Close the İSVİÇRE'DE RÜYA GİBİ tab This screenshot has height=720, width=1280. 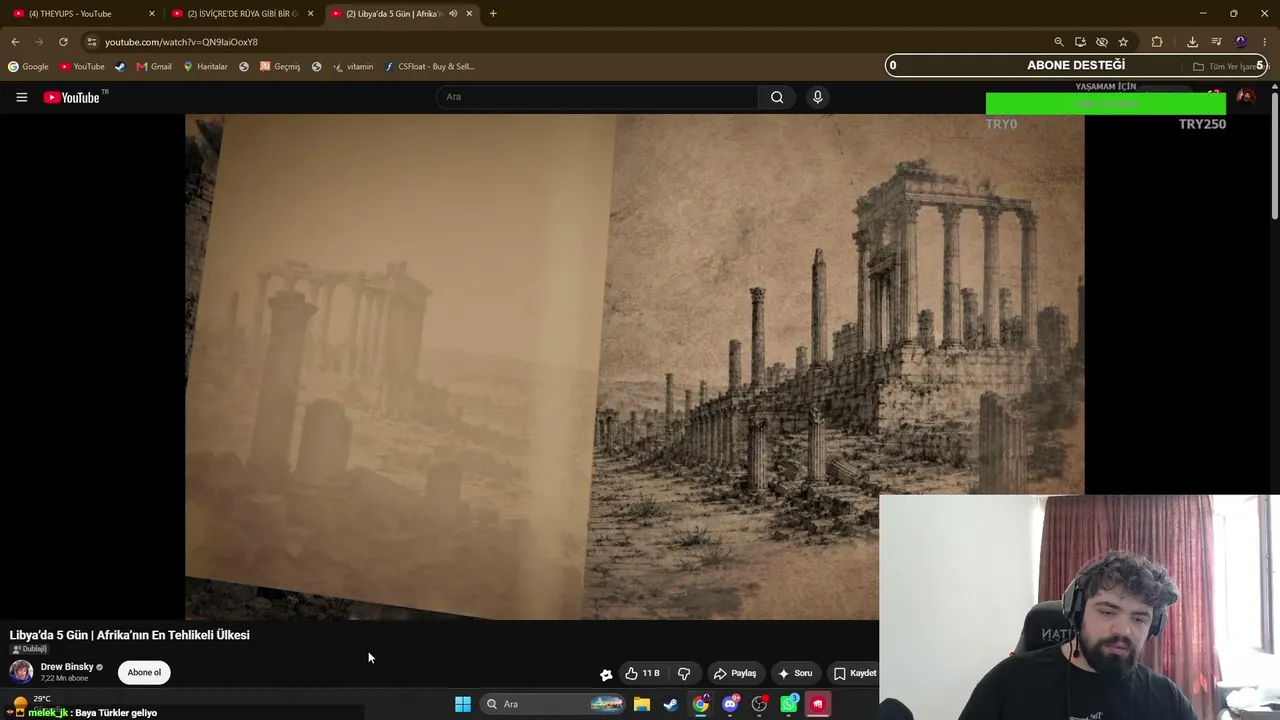pos(310,14)
